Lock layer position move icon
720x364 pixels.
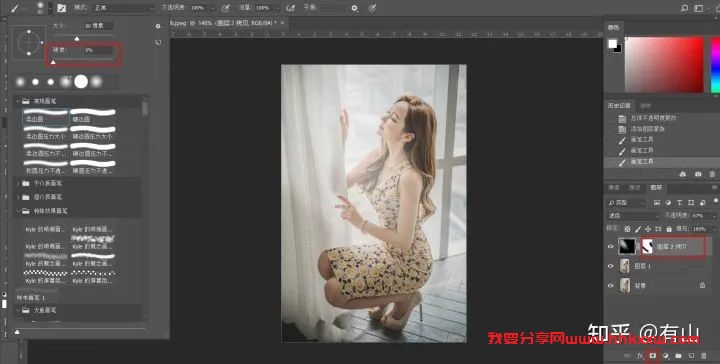(648, 229)
